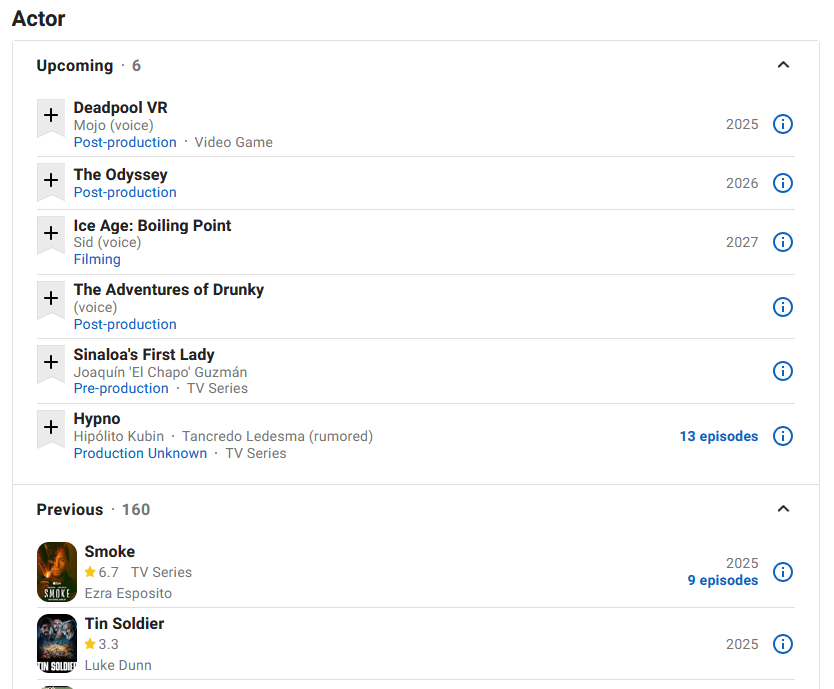Show info for Ice Age: Boiling Point
Viewport: 834px width, 689px height.
(x=782, y=242)
